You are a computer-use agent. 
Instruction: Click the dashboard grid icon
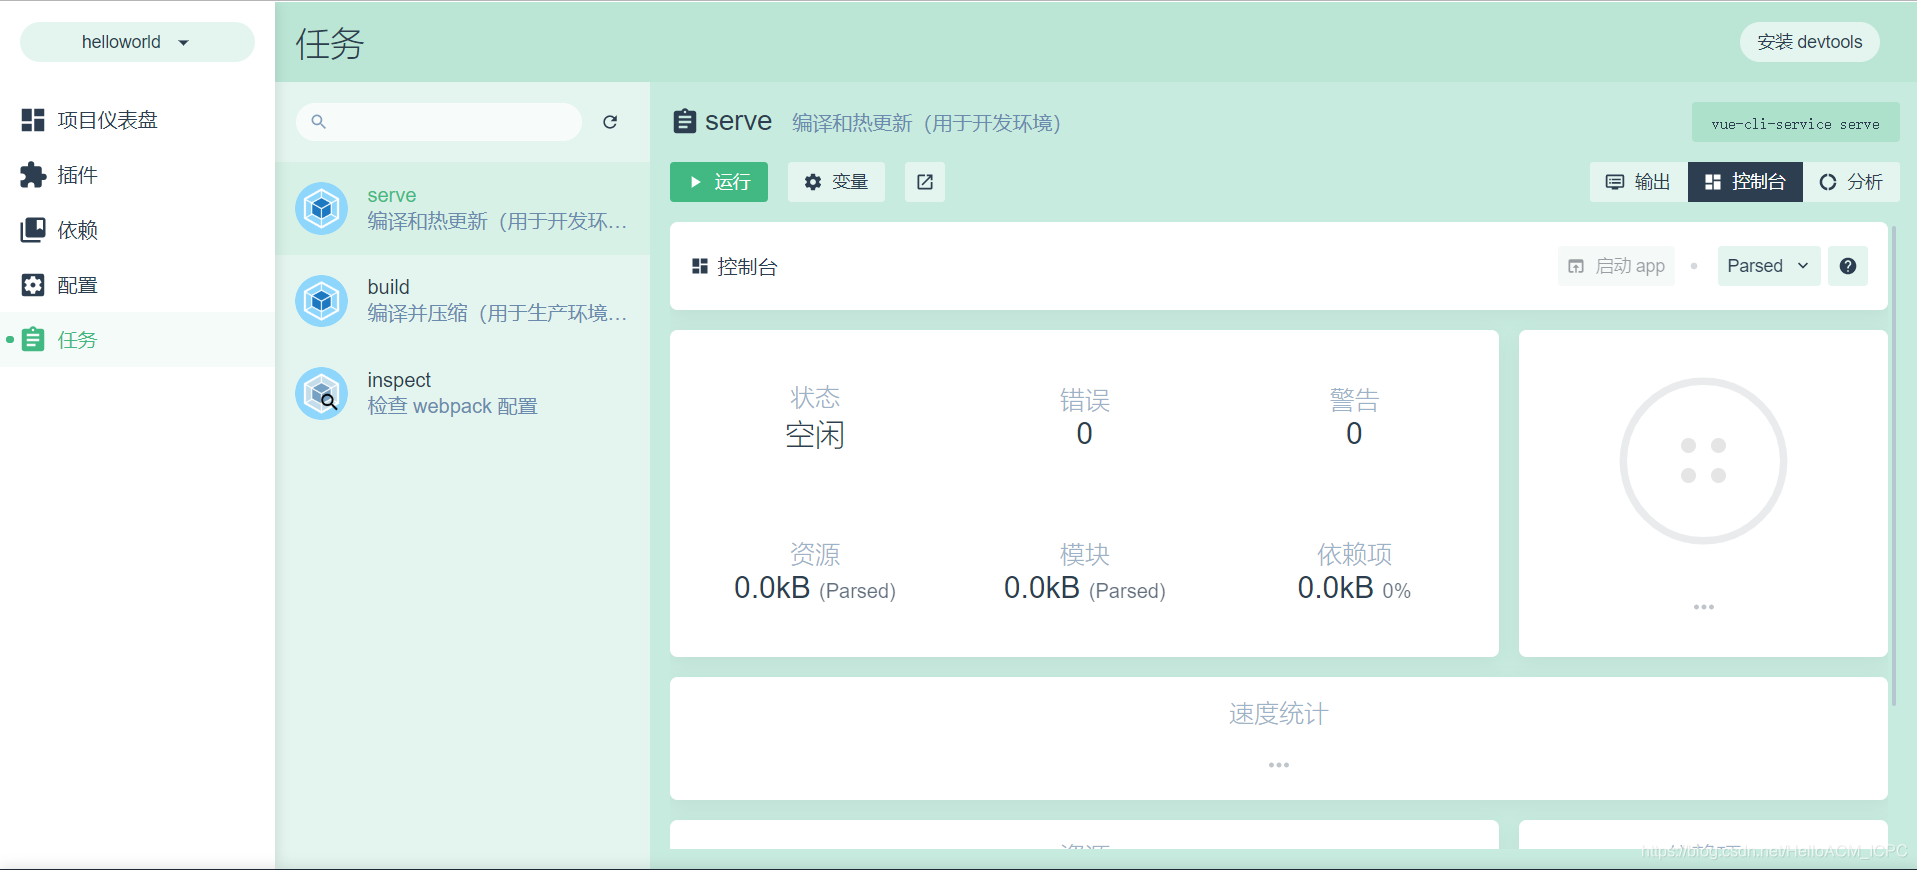click(x=33, y=120)
